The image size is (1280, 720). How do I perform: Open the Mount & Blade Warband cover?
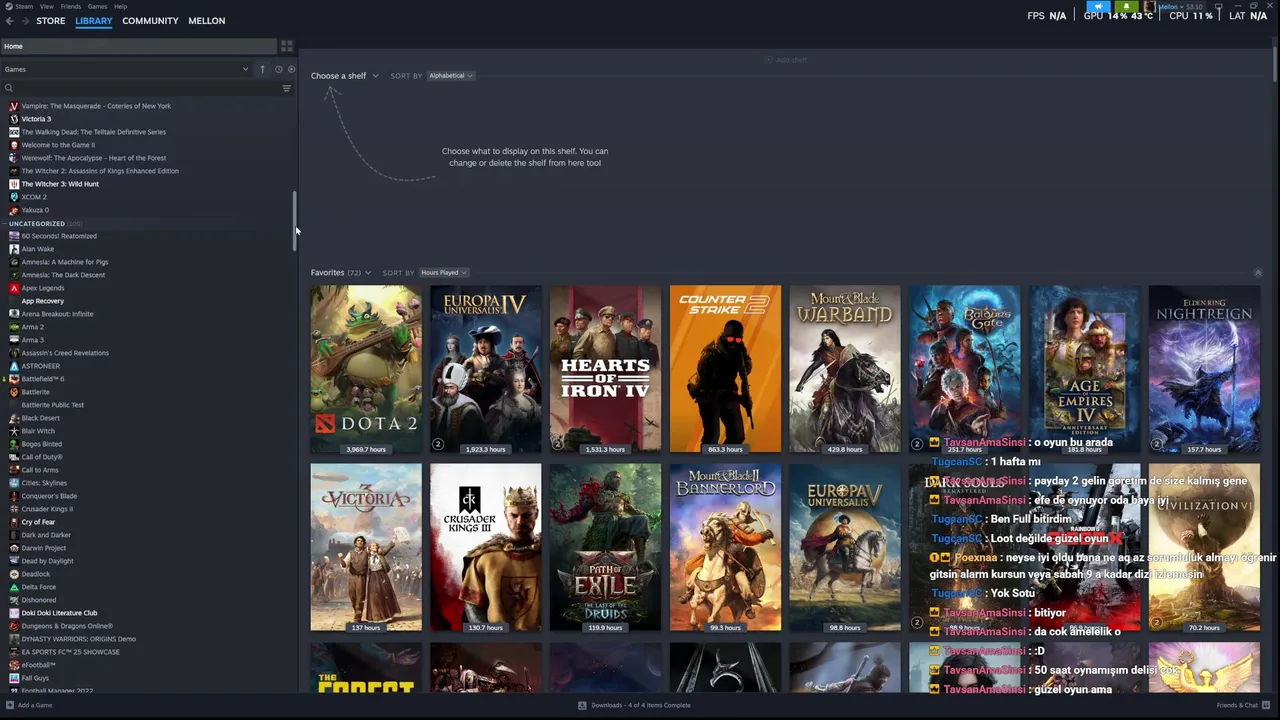[x=845, y=369]
